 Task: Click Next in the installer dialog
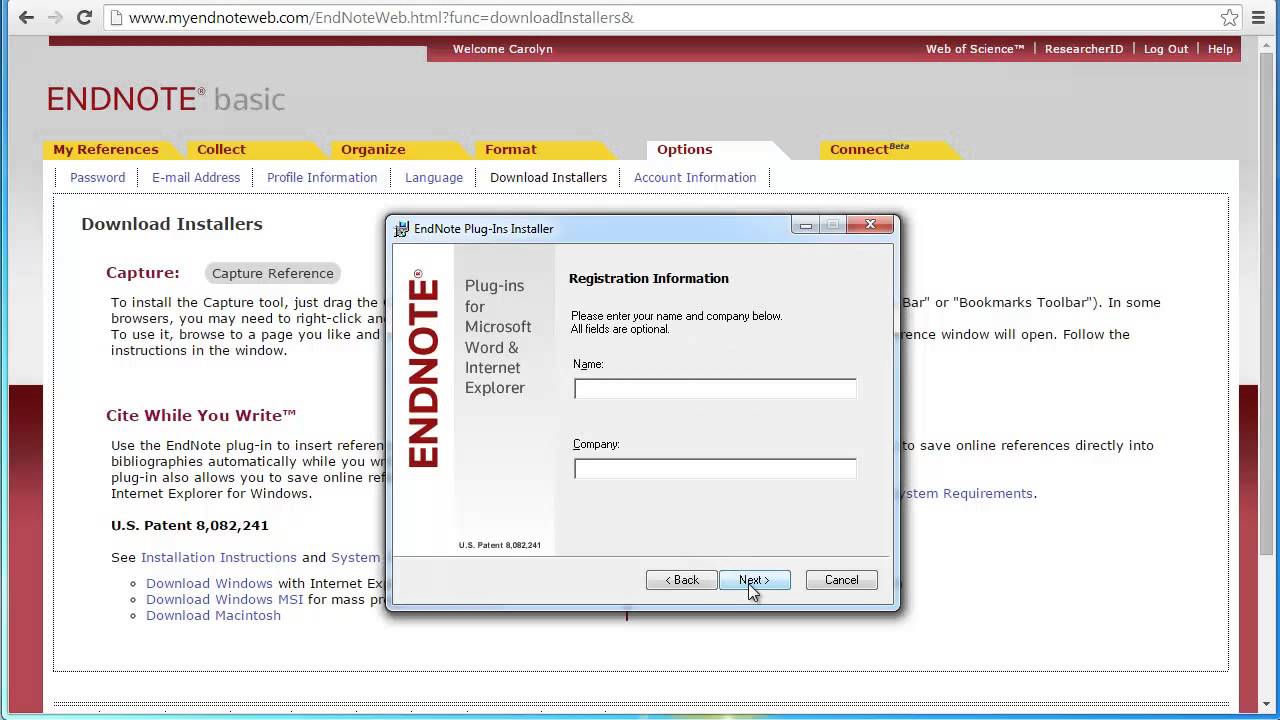click(x=754, y=580)
